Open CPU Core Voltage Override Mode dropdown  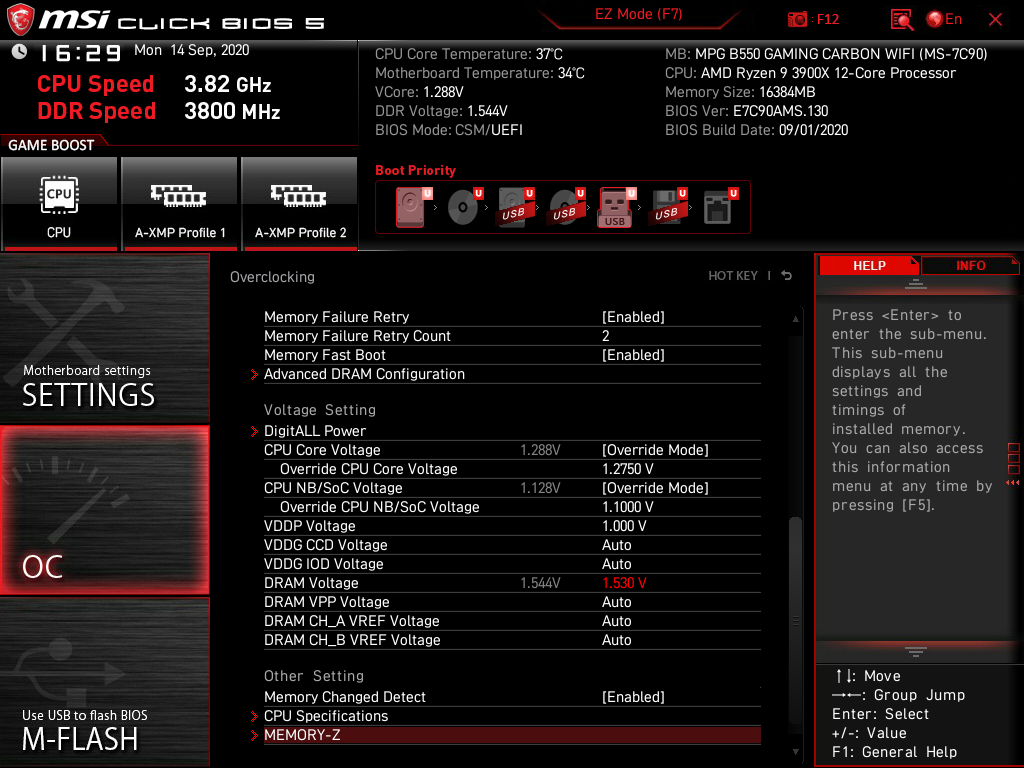click(x=655, y=450)
